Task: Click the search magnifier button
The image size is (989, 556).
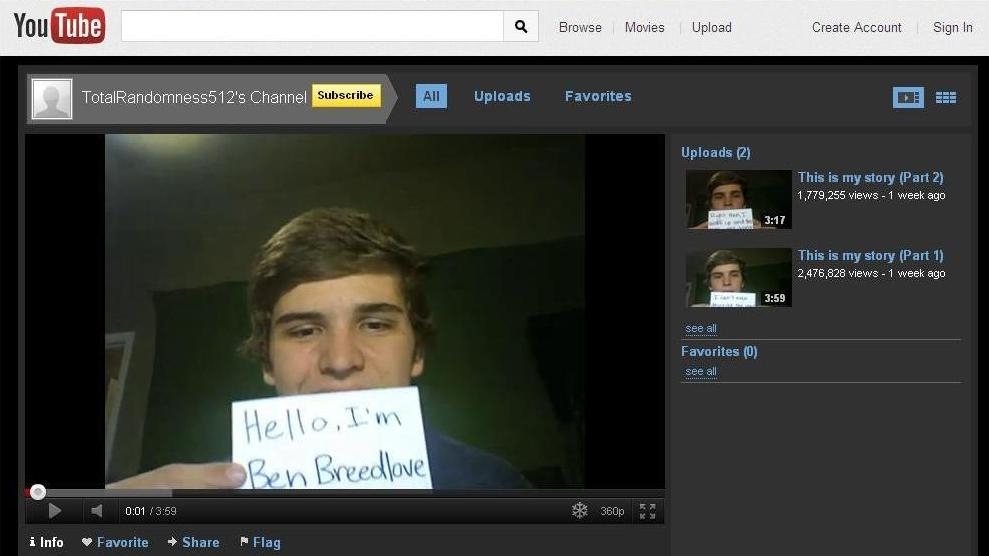Action: coord(520,27)
